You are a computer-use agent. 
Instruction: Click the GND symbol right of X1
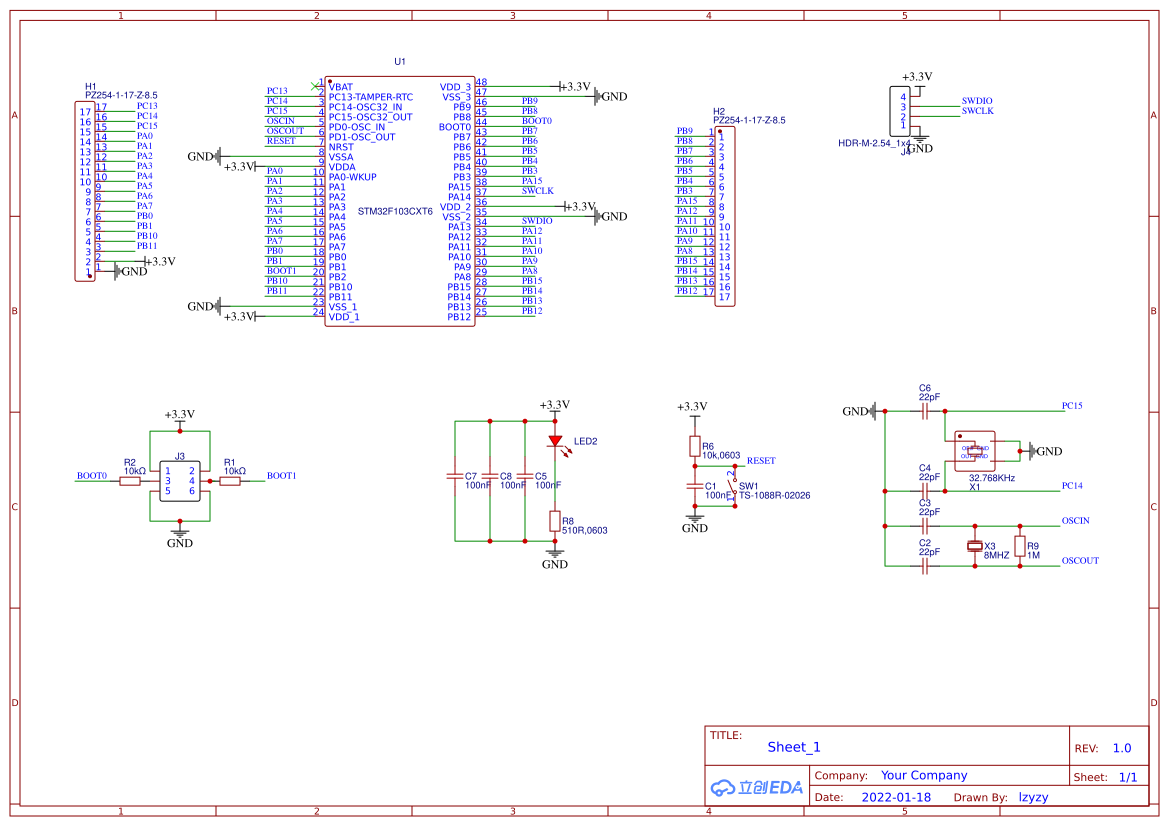1045,451
